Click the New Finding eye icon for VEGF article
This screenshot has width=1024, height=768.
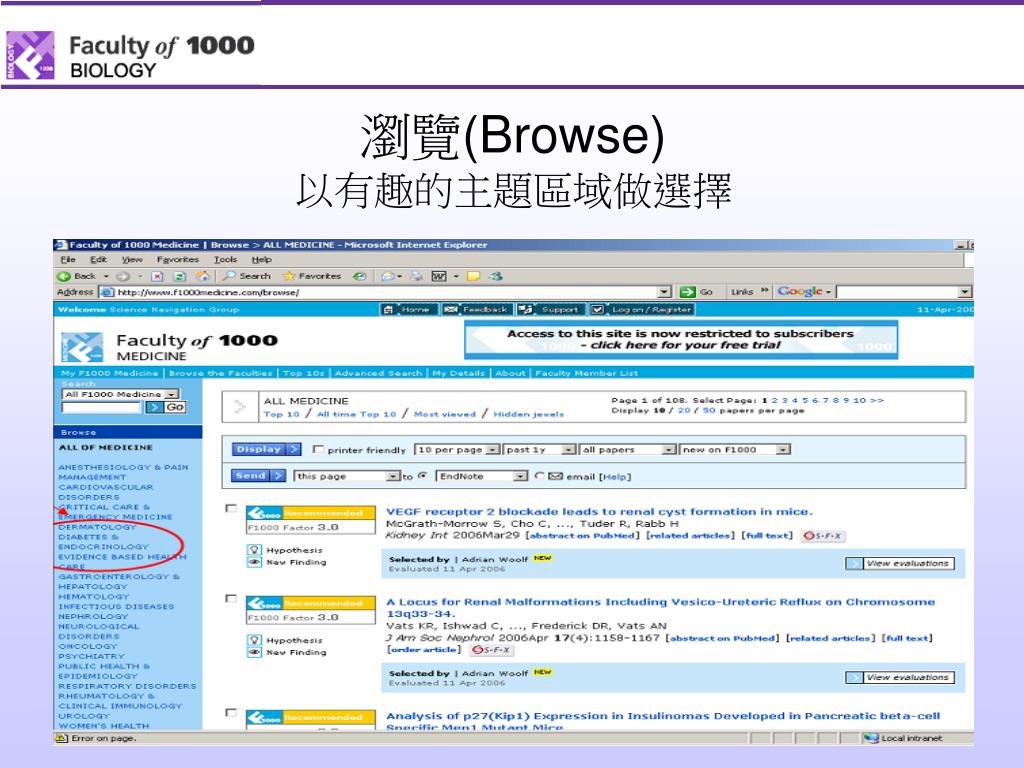pyautogui.click(x=255, y=562)
